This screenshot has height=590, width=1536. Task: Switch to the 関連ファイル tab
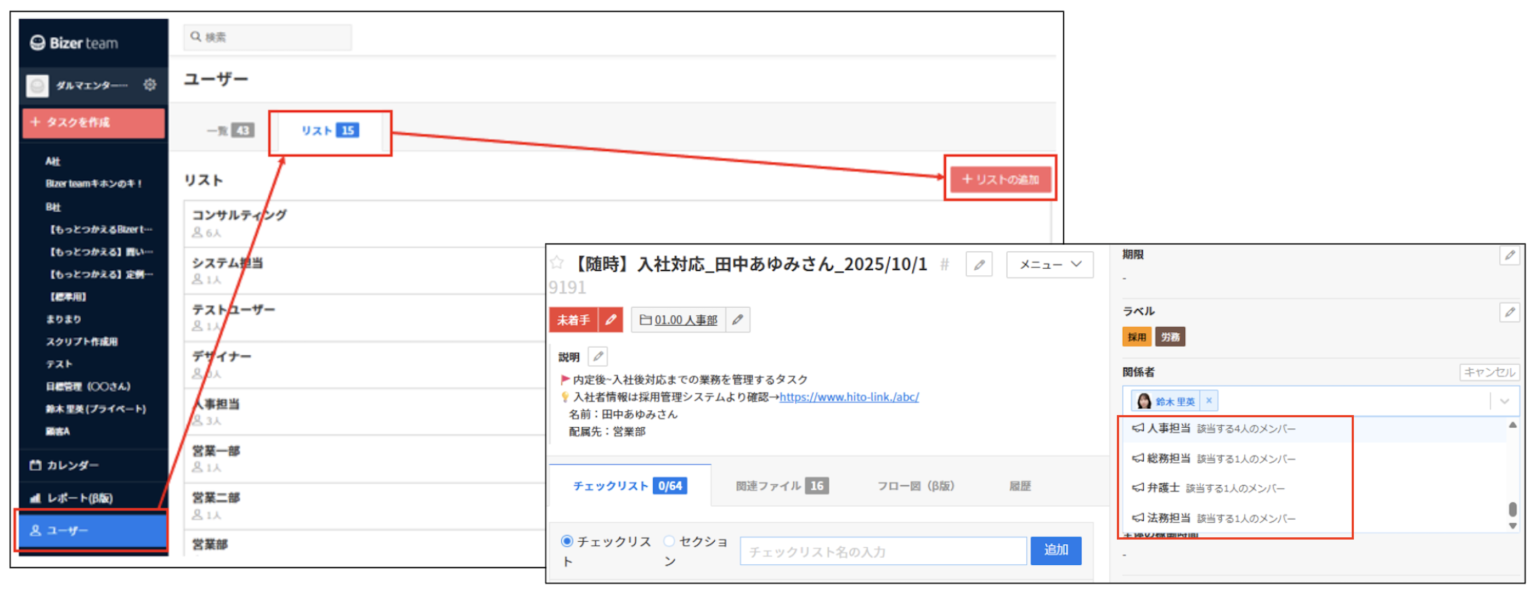coord(780,486)
